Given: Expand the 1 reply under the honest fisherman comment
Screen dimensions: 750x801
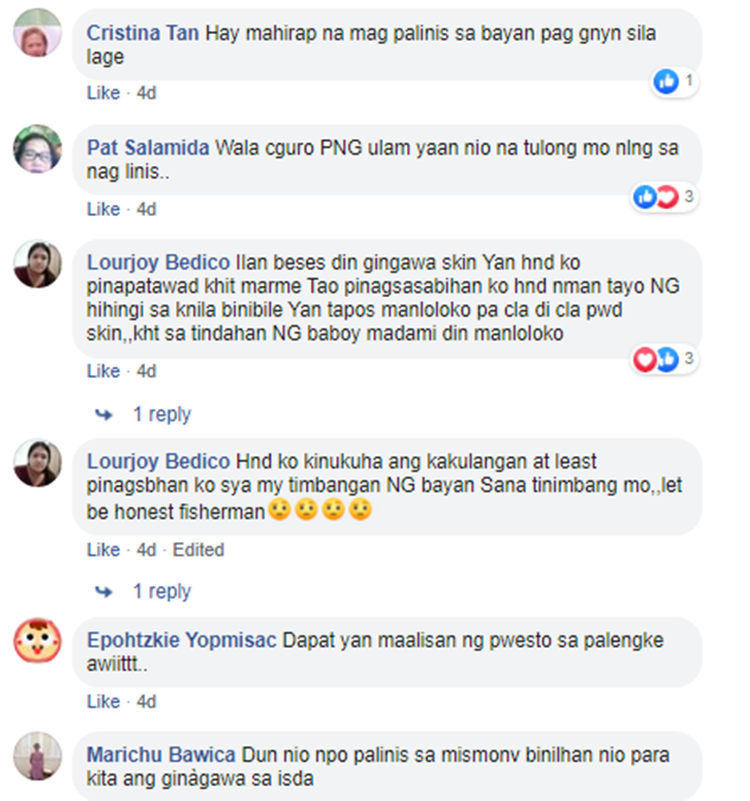Looking at the screenshot, I should [x=161, y=592].
